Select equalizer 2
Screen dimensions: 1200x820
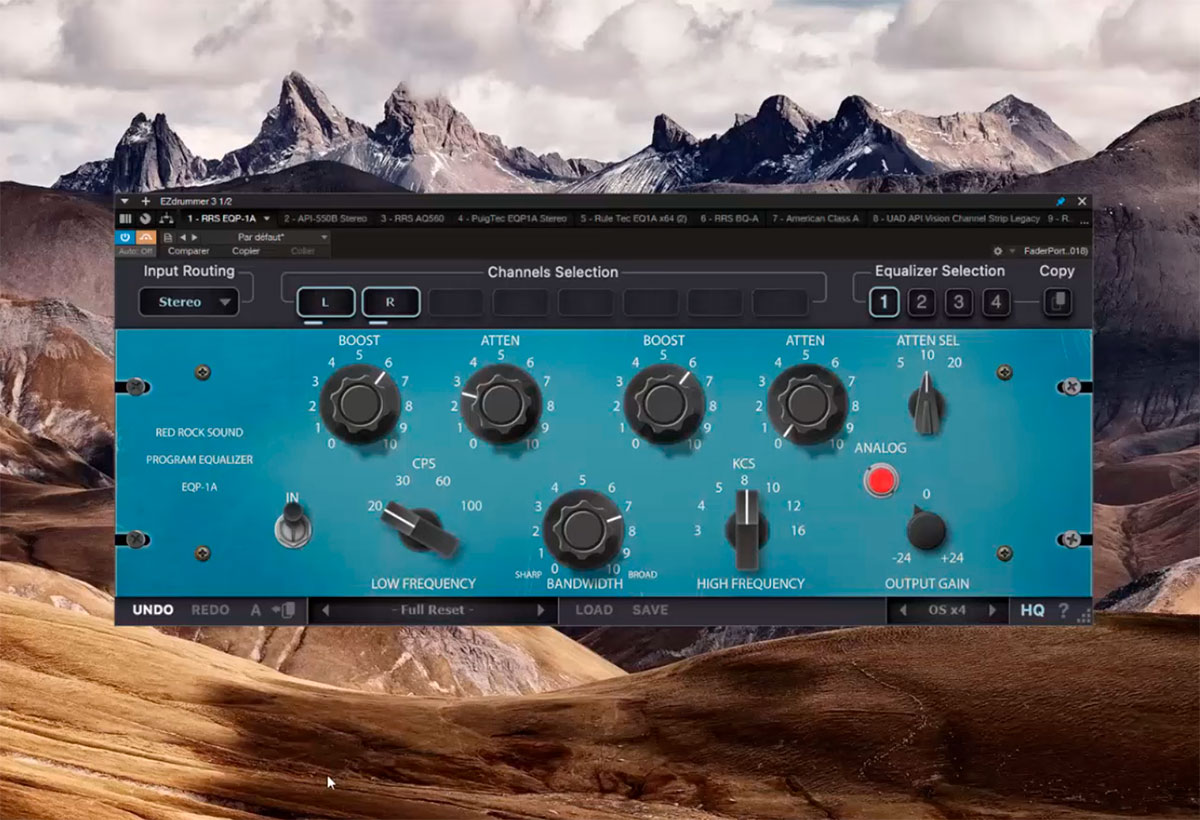[x=922, y=302]
